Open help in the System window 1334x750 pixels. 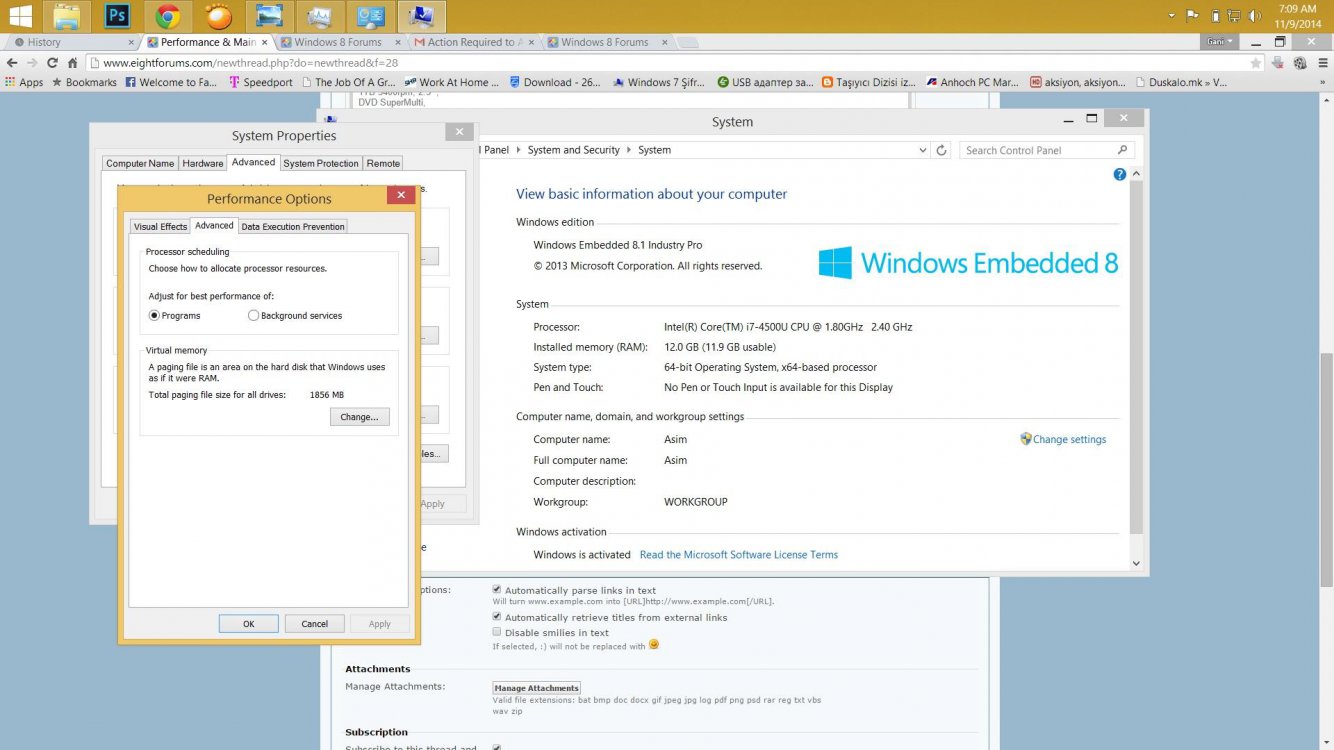1120,174
